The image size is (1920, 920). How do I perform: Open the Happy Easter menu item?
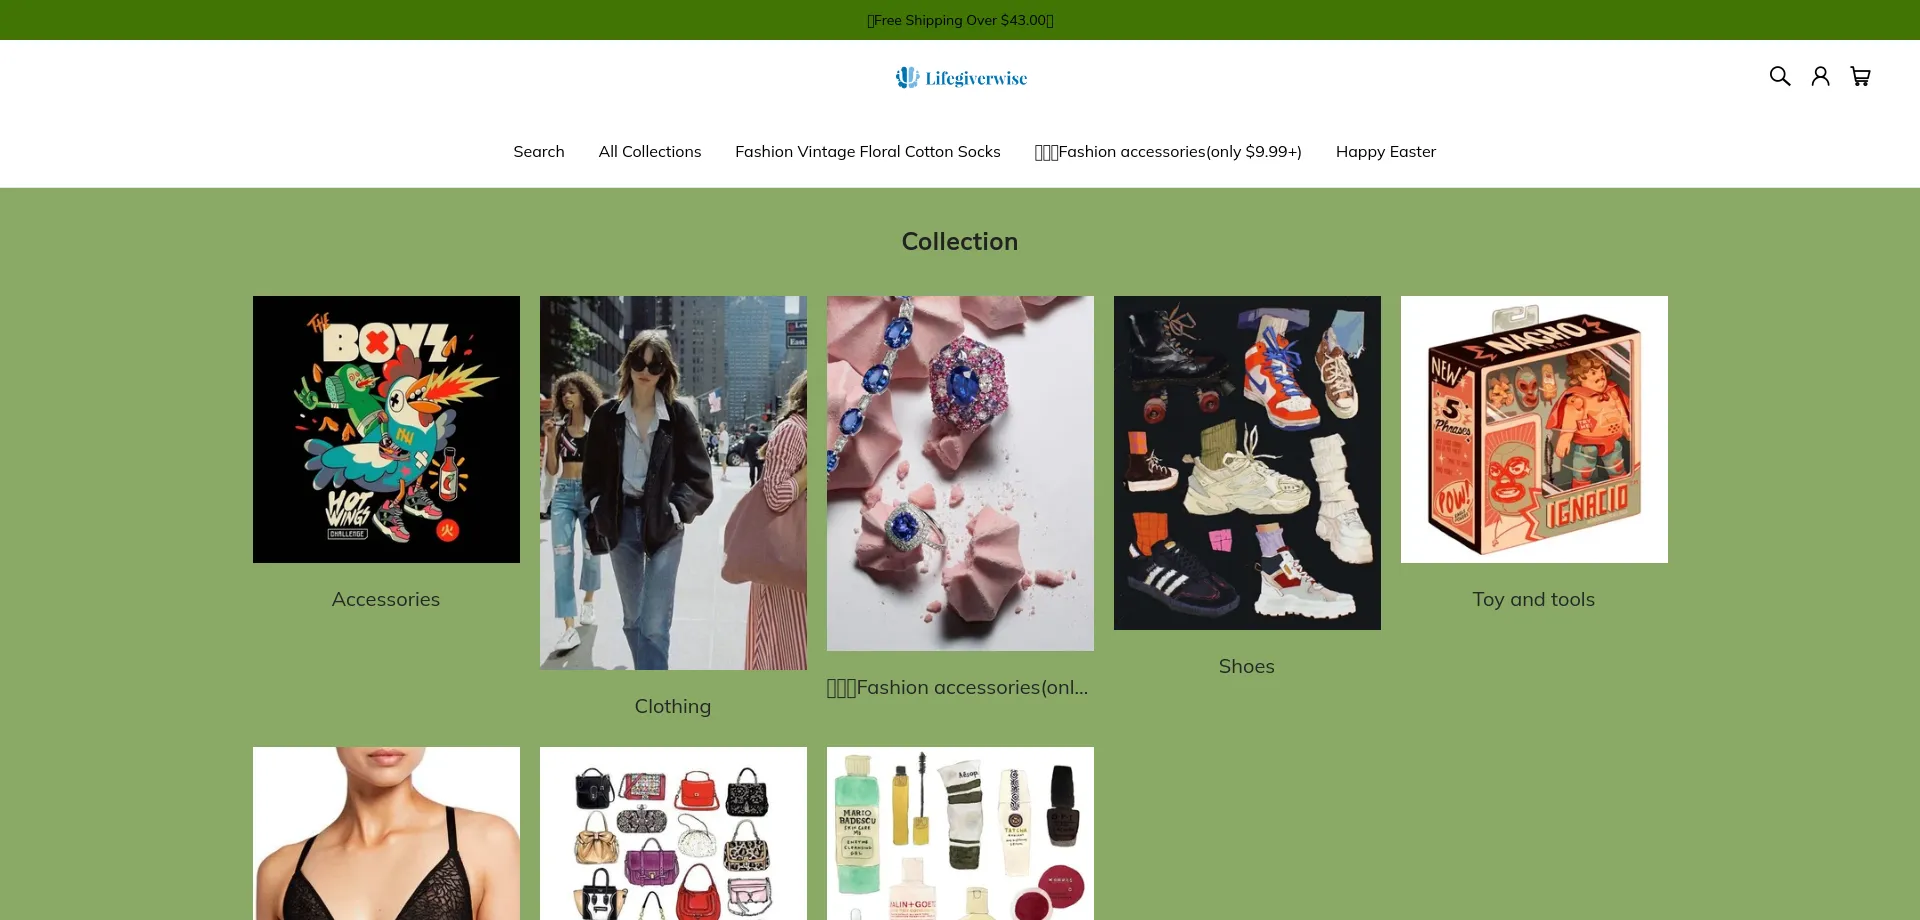(x=1386, y=152)
